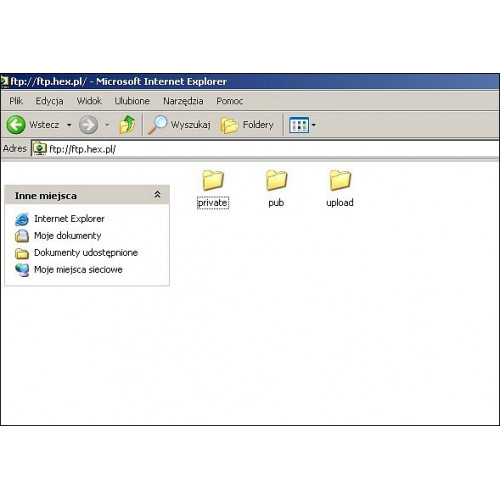Open the Ulubione menu
Viewport: 500px width, 500px height.
[132, 101]
